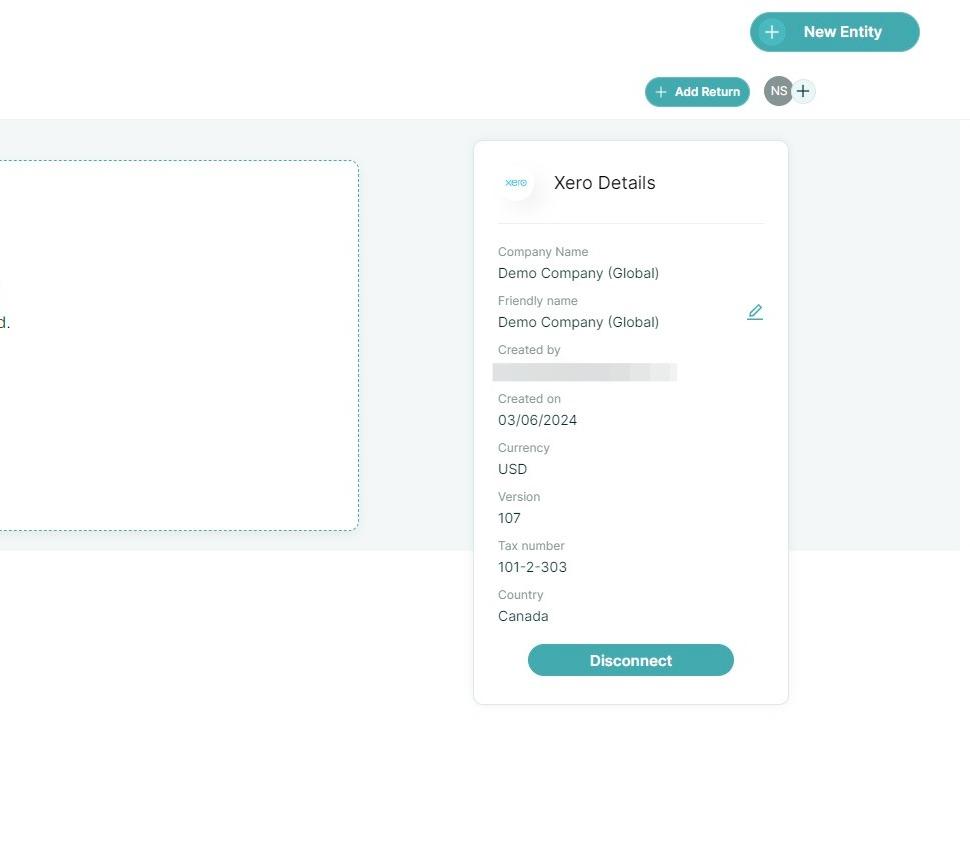970x856 pixels.
Task: Click the Xero logo icon
Action: pyautogui.click(x=516, y=182)
